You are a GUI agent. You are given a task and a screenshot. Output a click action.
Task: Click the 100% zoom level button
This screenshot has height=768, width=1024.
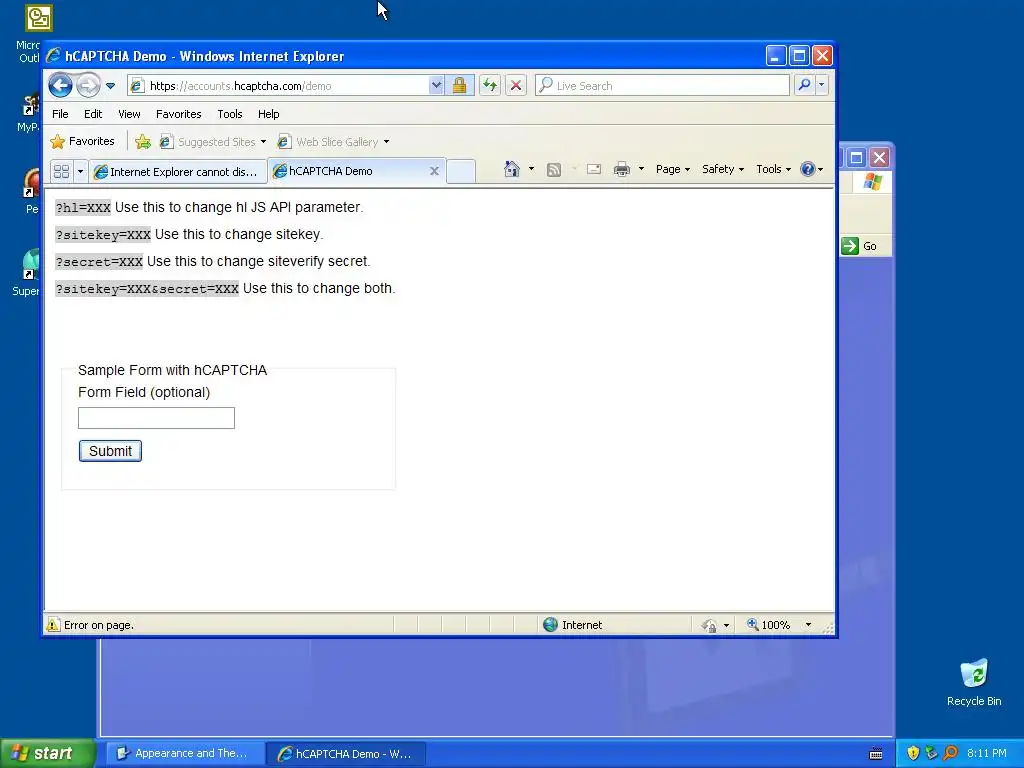(x=769, y=625)
